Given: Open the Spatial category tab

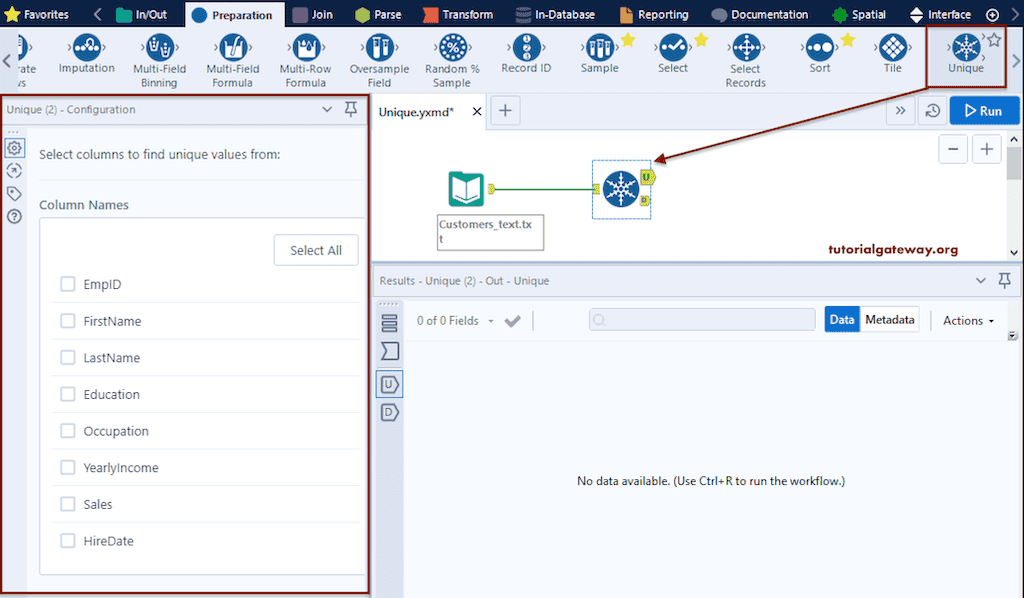Looking at the screenshot, I should click(x=859, y=14).
